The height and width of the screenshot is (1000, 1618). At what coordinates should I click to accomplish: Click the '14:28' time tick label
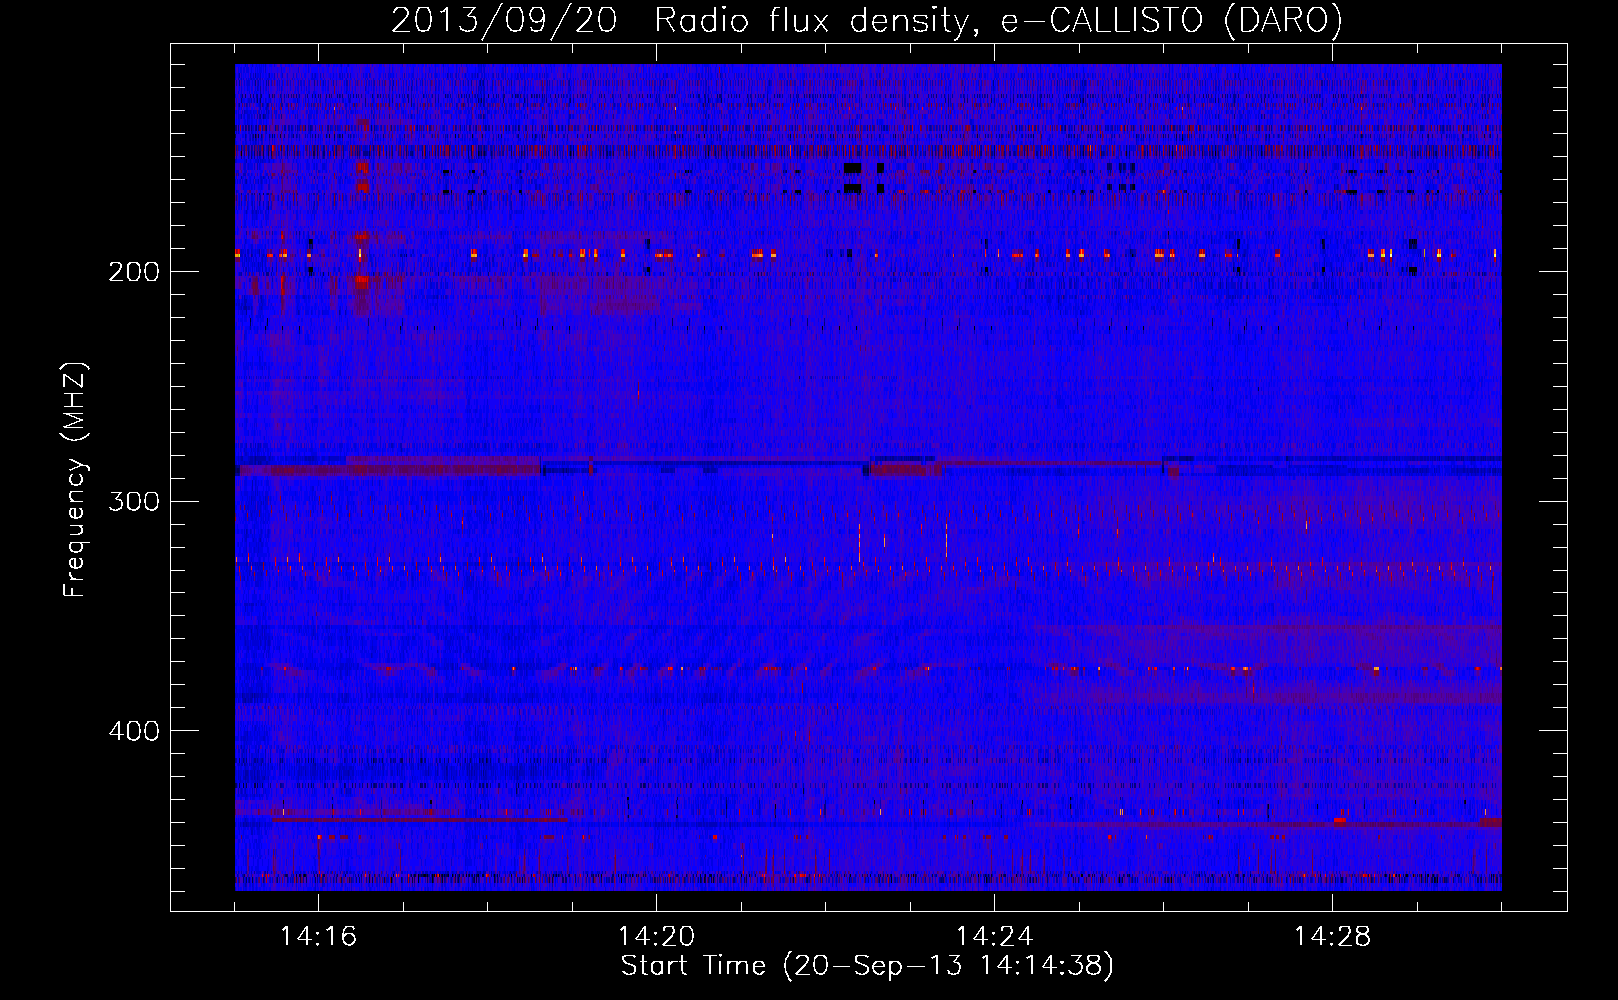(1332, 937)
